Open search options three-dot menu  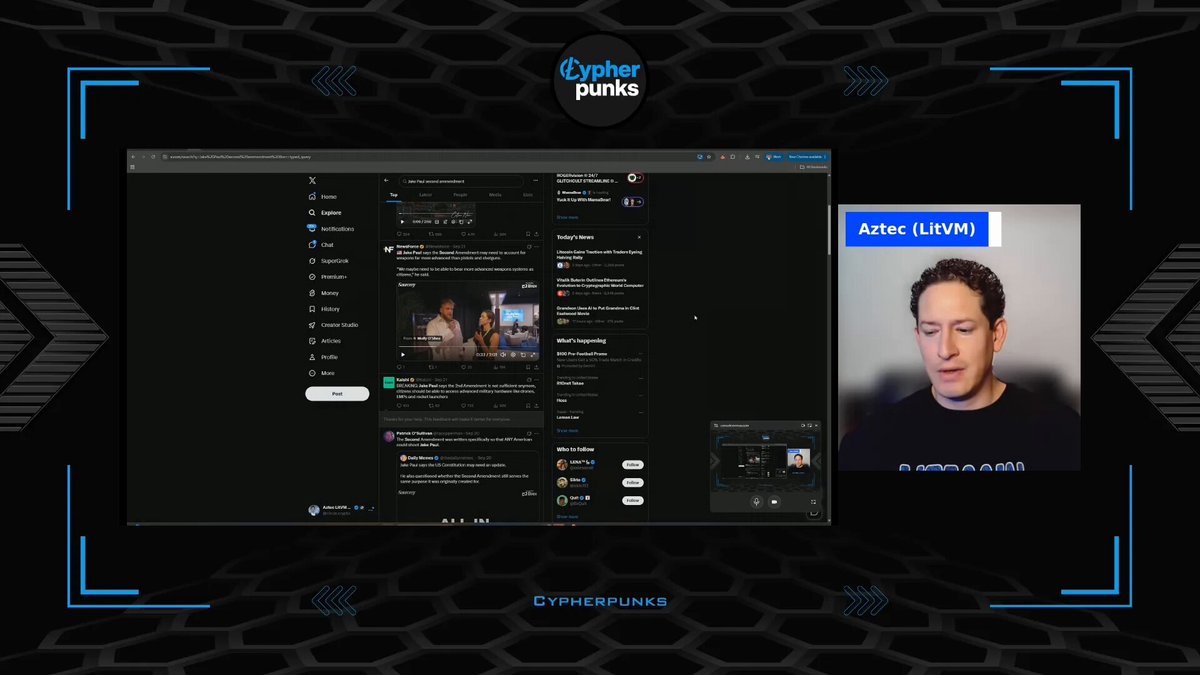(536, 181)
